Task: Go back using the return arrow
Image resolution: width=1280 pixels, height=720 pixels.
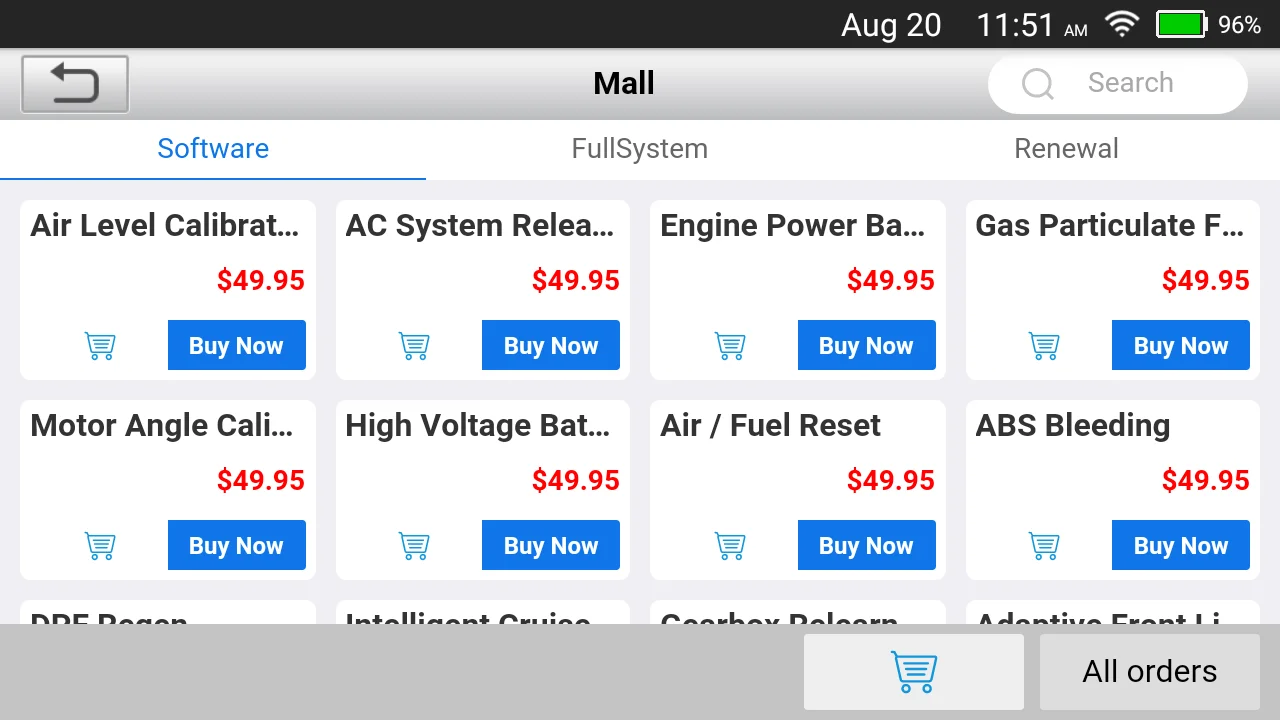Action: click(x=75, y=84)
